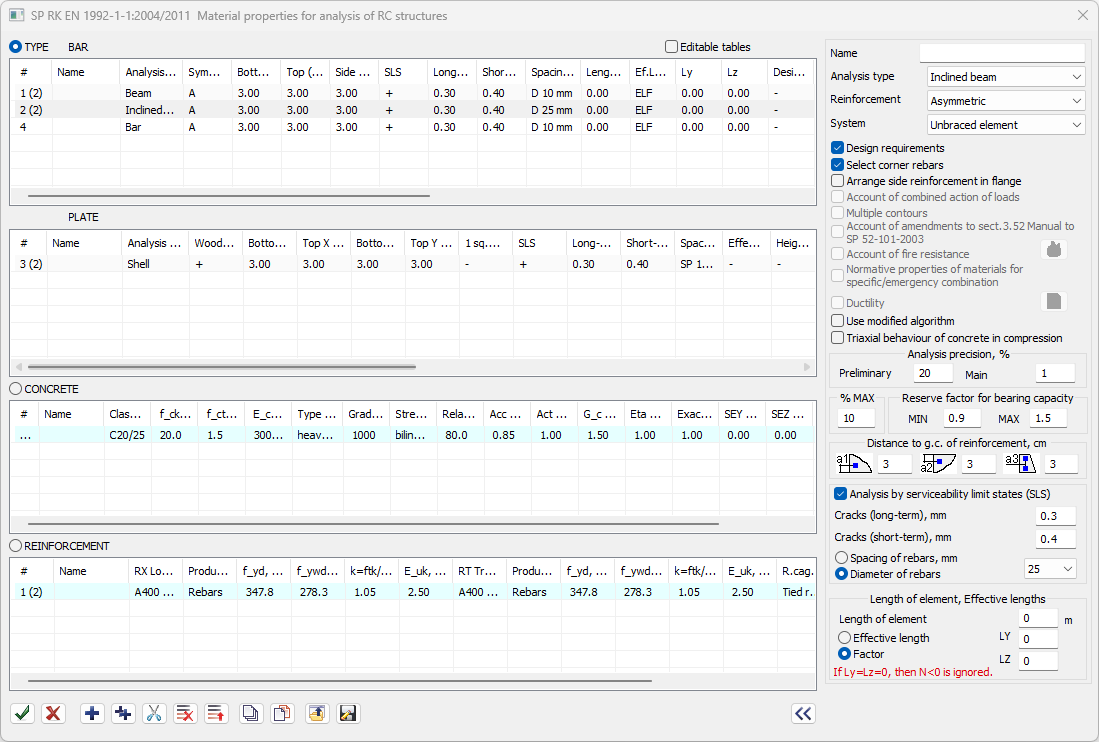Click the open-folder load icon
The width and height of the screenshot is (1099, 742).
(316, 713)
